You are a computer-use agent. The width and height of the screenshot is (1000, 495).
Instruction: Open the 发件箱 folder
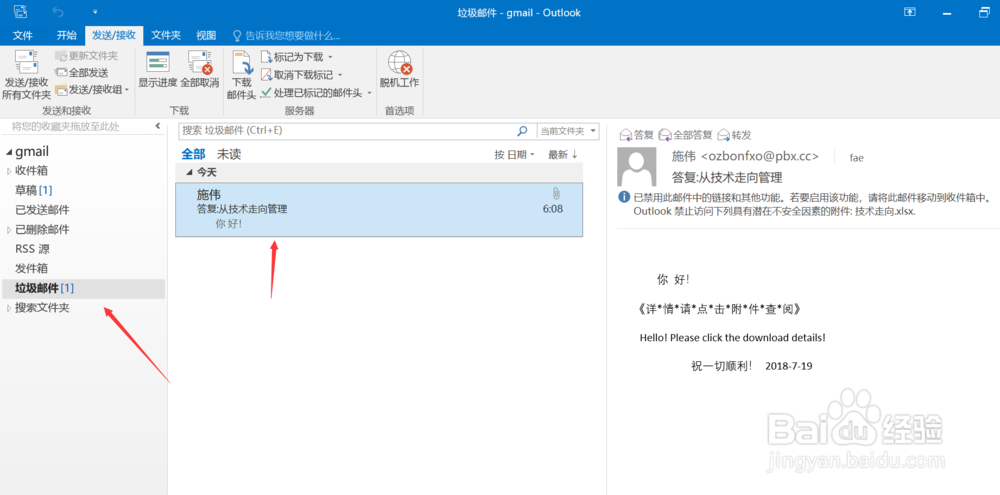tap(31, 269)
